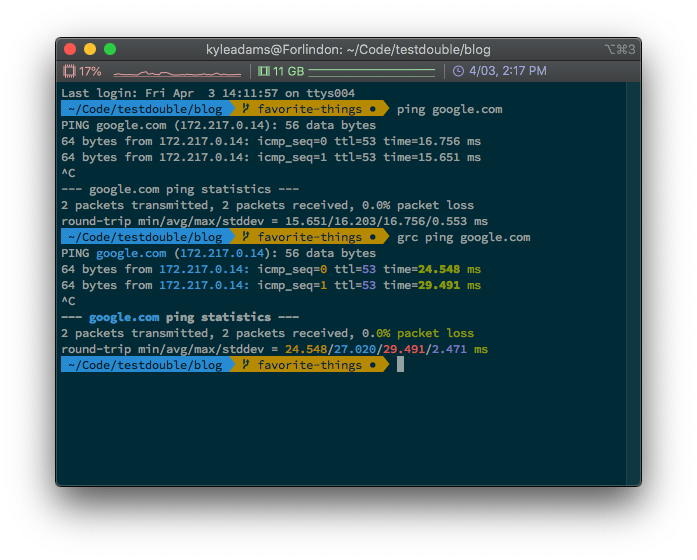Click the CPU chip icon in status bar
Screen dimensions: 697x560
click(69, 71)
